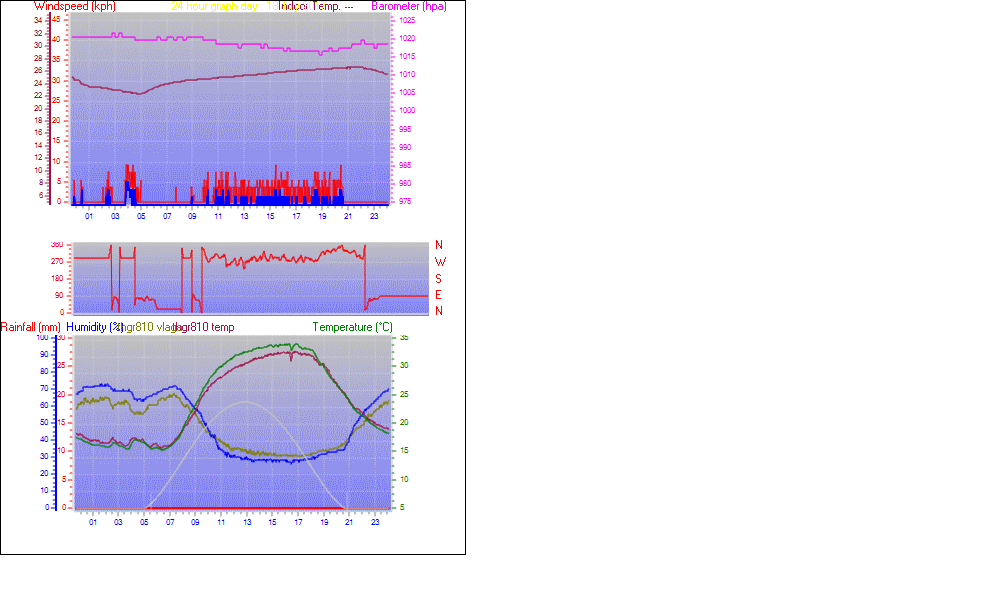The image size is (1008, 615).
Task: Click the 270 value on wind direction axis
Action: [x=57, y=262]
